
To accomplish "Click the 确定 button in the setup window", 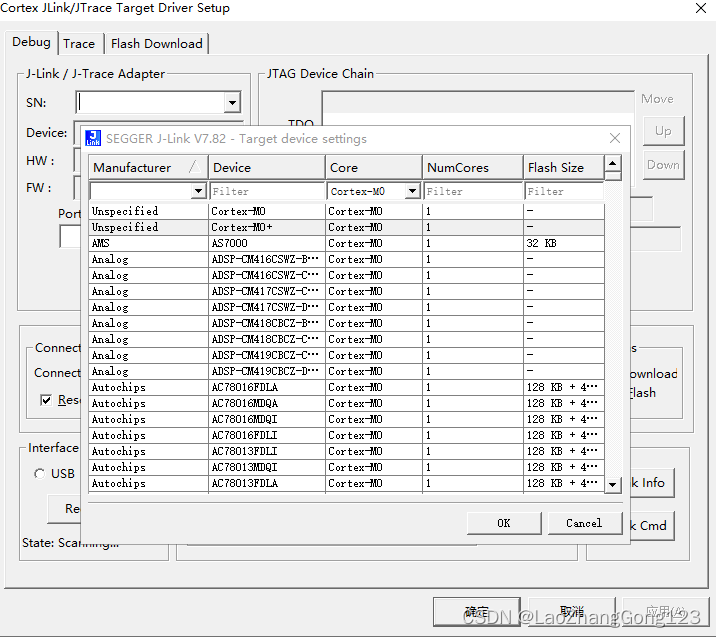I will pyautogui.click(x=477, y=612).
